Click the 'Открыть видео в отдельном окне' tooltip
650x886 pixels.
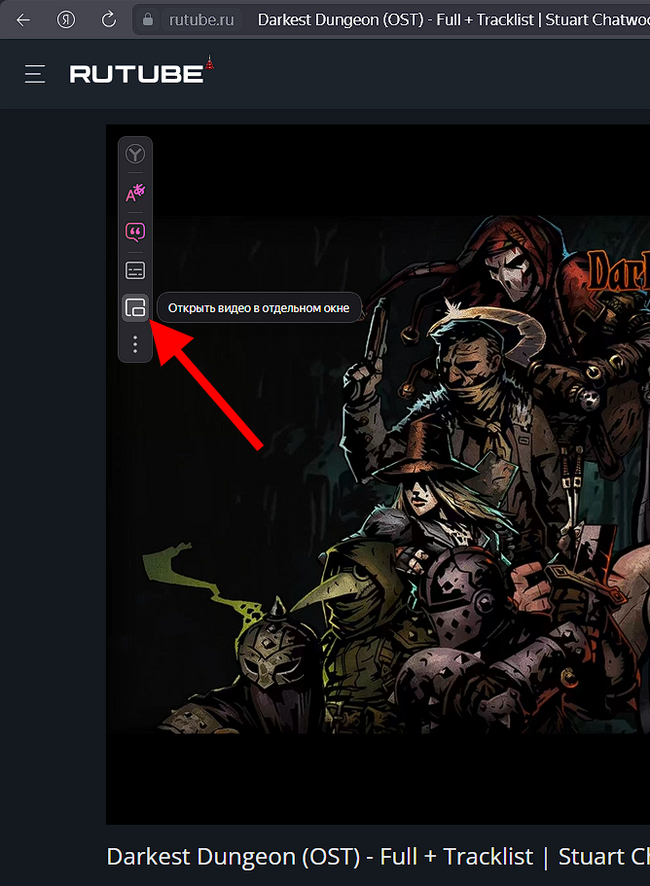259,308
